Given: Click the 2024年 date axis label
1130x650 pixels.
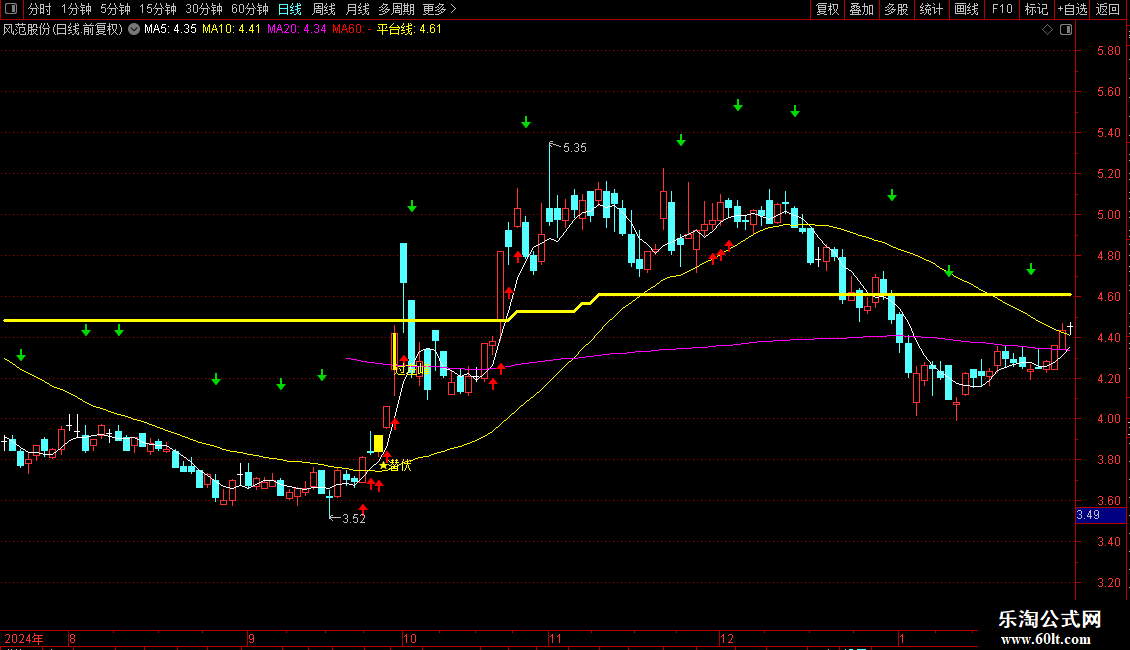Looking at the screenshot, I should pyautogui.click(x=24, y=638).
